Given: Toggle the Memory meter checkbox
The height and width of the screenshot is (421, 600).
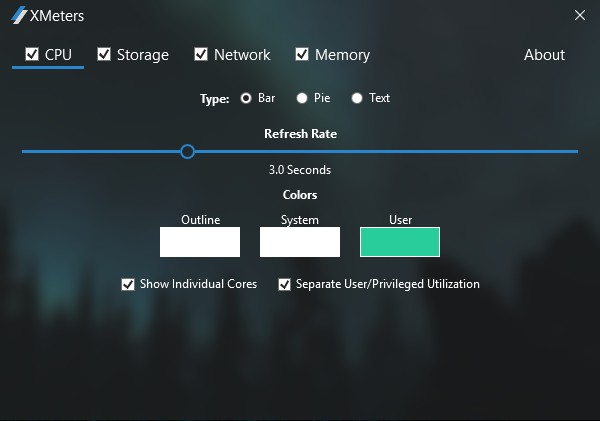Looking at the screenshot, I should point(302,54).
